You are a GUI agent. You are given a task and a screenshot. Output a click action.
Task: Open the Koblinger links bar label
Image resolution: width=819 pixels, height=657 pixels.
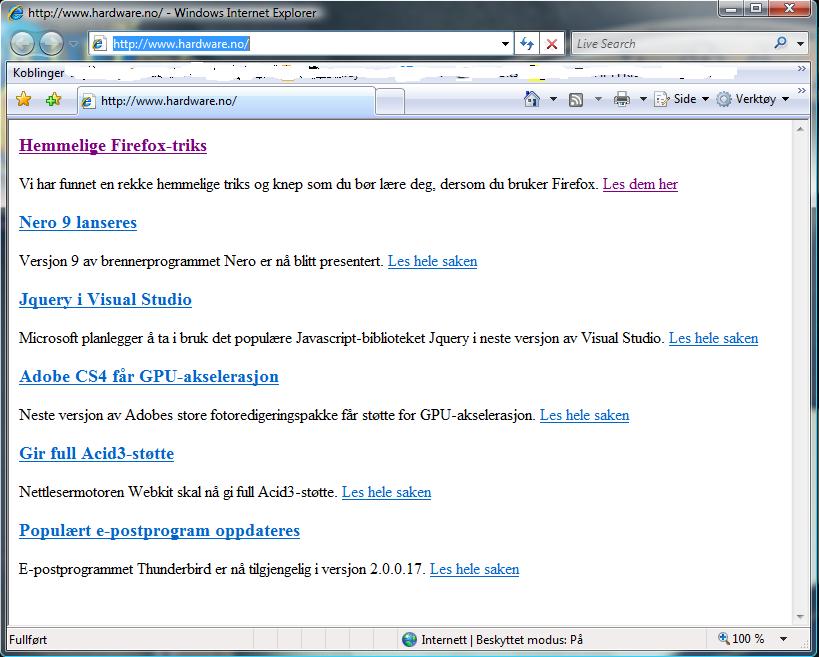38,73
